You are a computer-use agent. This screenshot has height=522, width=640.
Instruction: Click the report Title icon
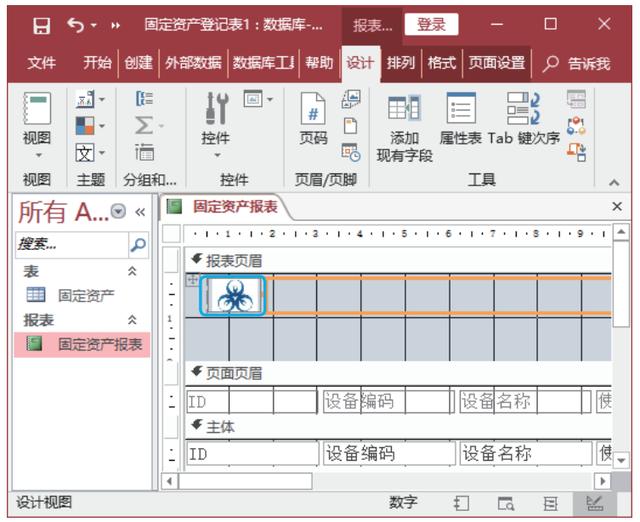click(350, 126)
